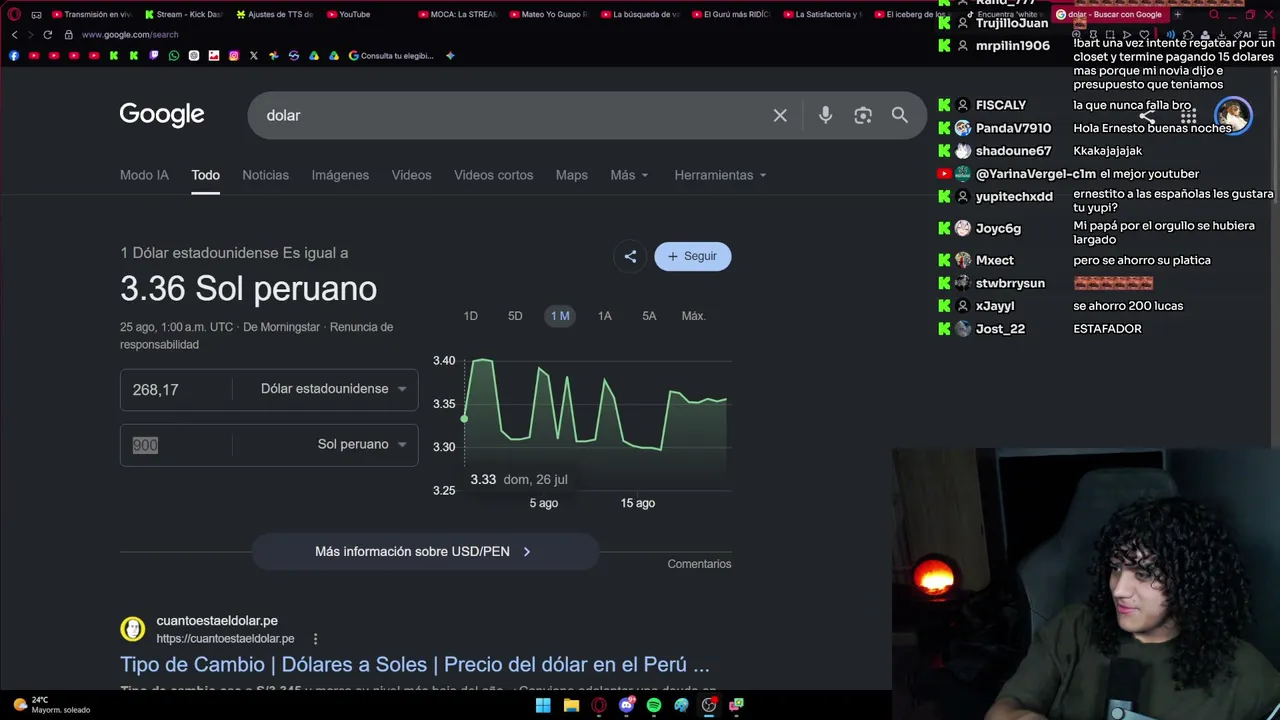Open Spotify from the taskbar

(x=654, y=705)
